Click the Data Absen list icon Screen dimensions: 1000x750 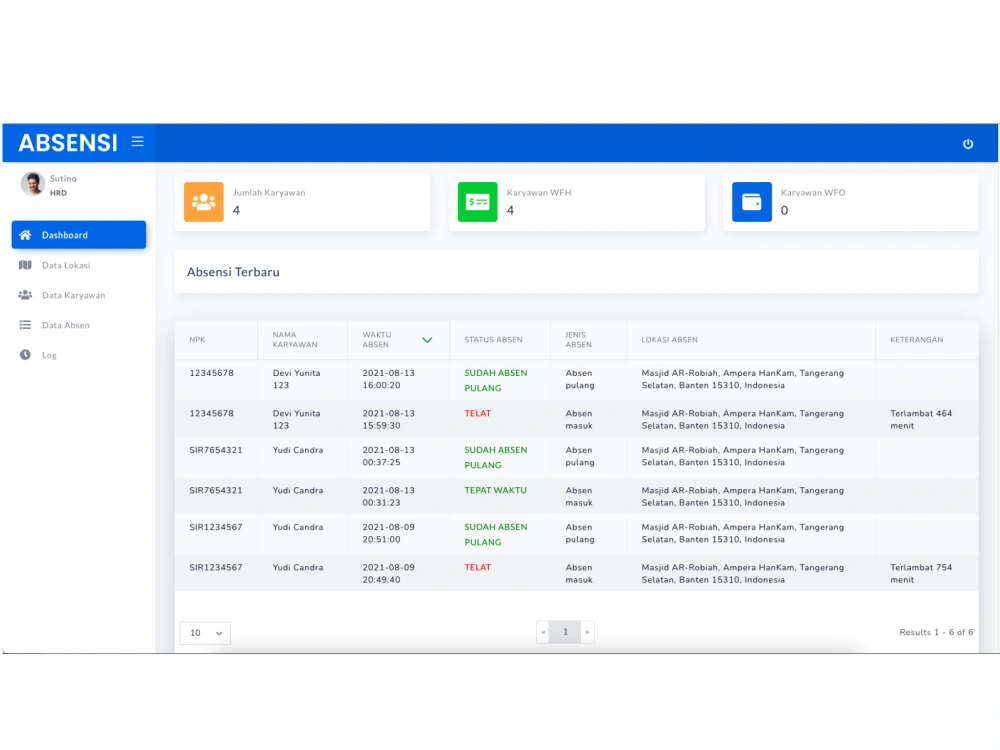point(25,325)
